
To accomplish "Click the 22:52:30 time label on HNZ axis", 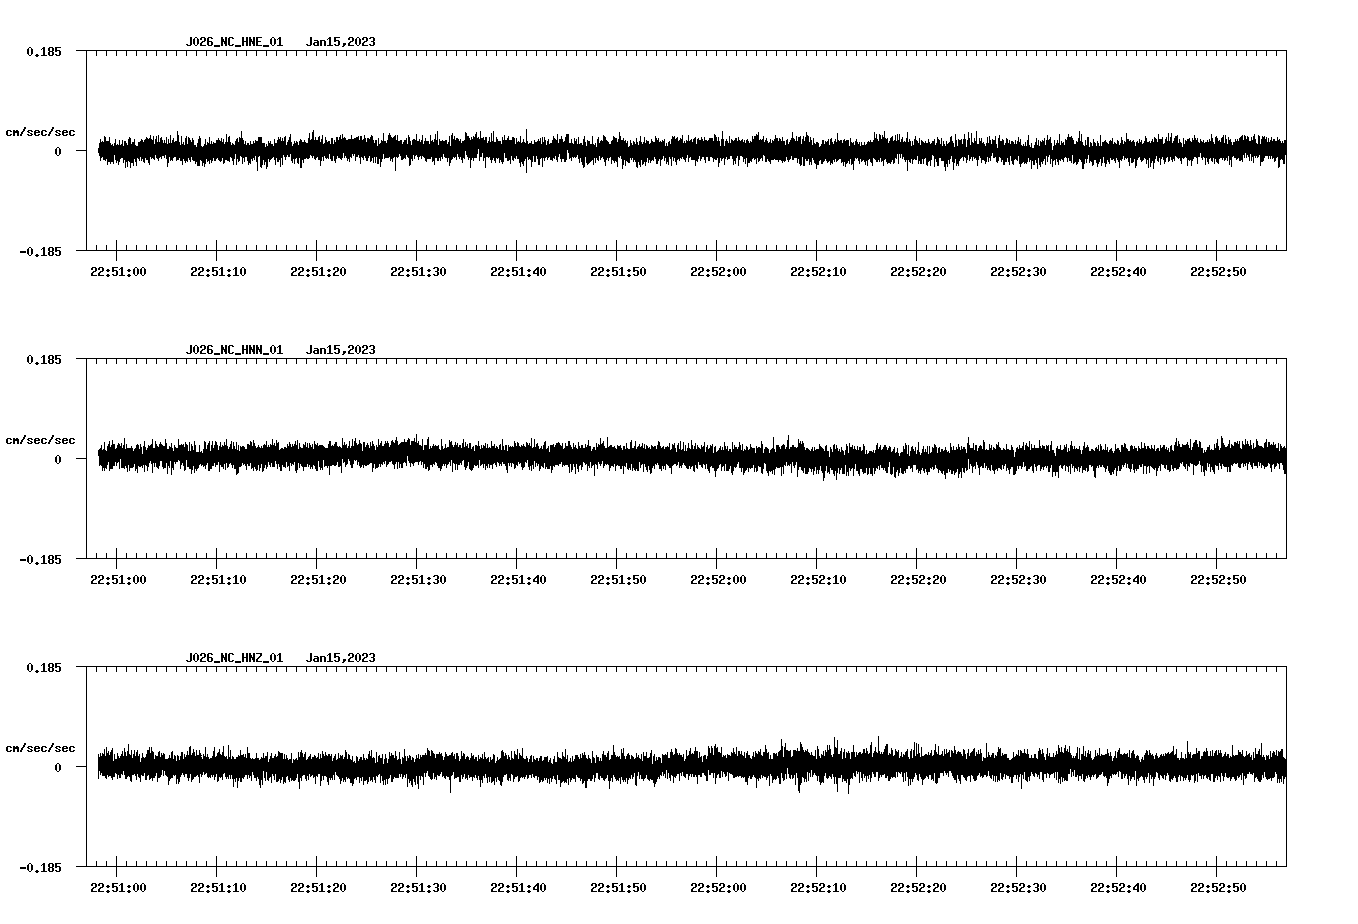I will (x=1018, y=888).
